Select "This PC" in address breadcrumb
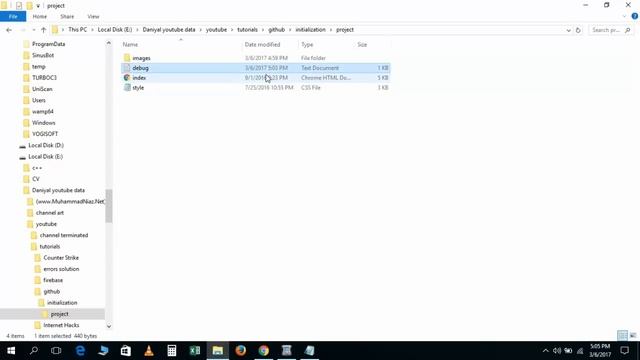Screen dimensions: 640x360 [77, 30]
